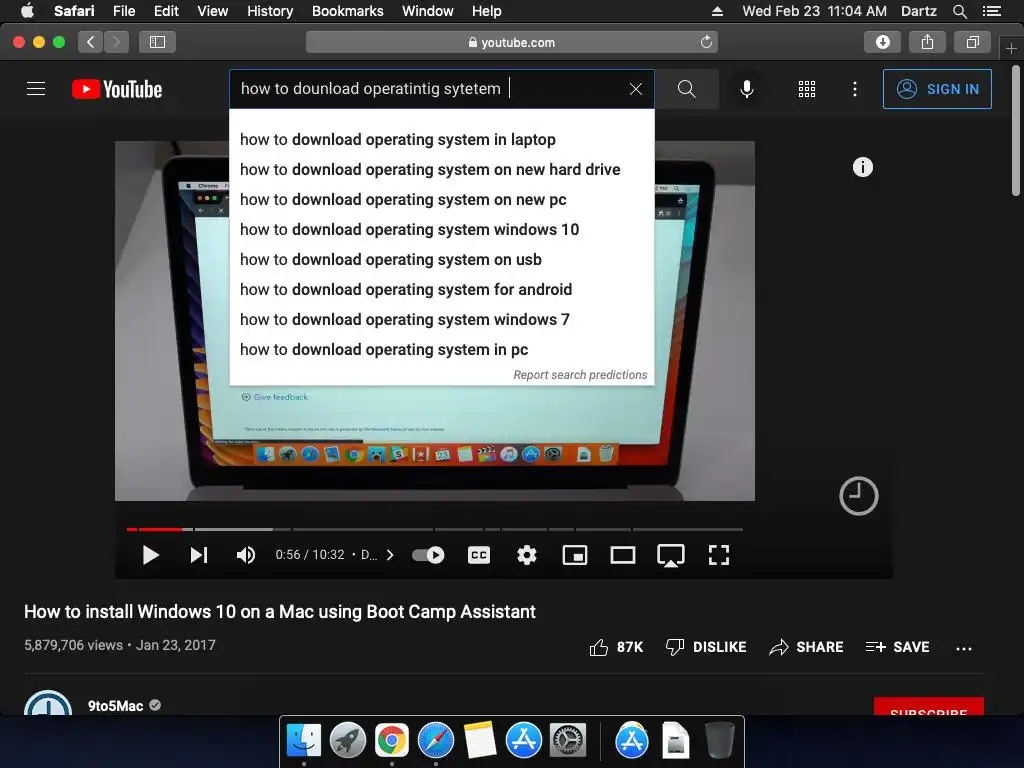This screenshot has width=1024, height=768.
Task: Choose suggestion 'in pc'
Action: pos(441,350)
